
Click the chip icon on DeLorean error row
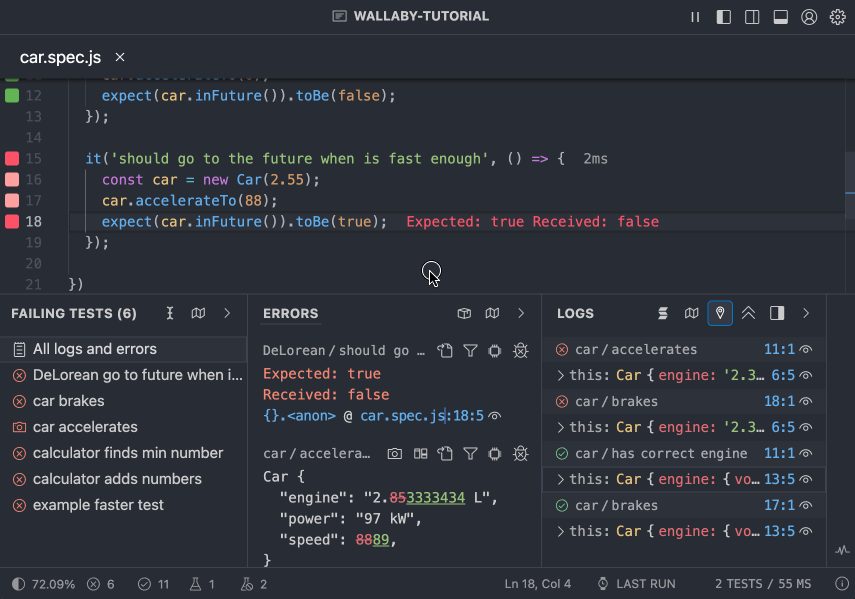pyautogui.click(x=495, y=350)
